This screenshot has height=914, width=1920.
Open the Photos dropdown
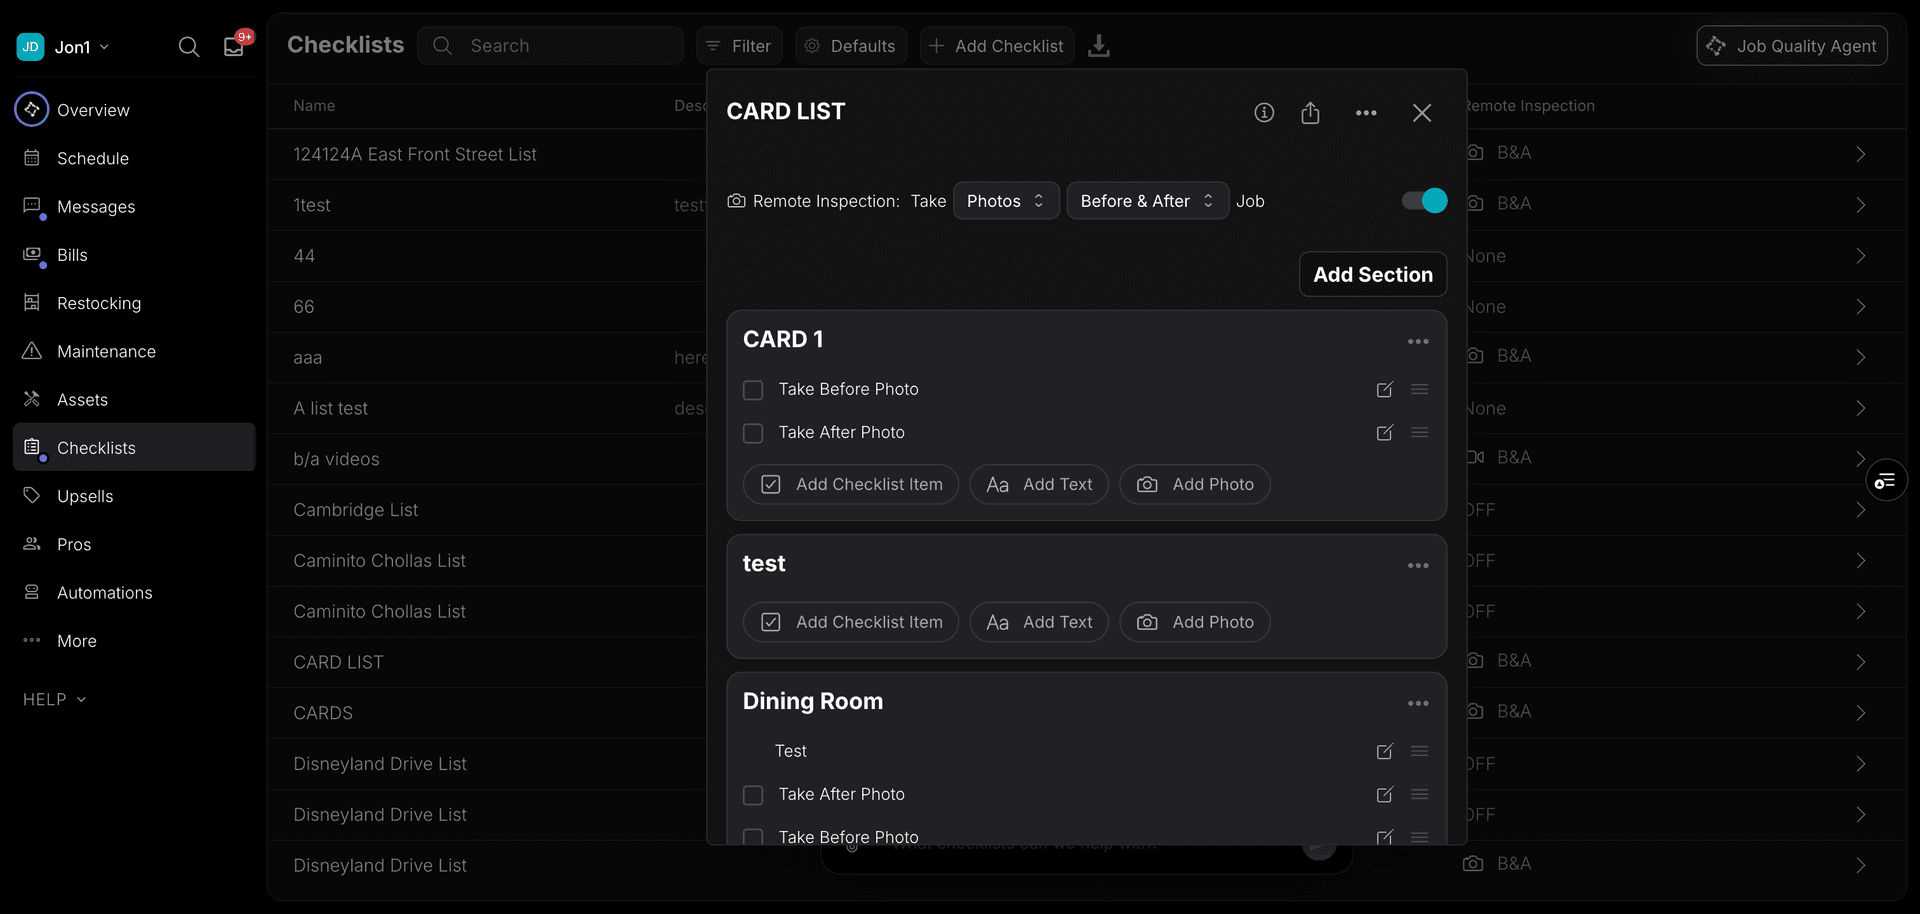click(1005, 200)
